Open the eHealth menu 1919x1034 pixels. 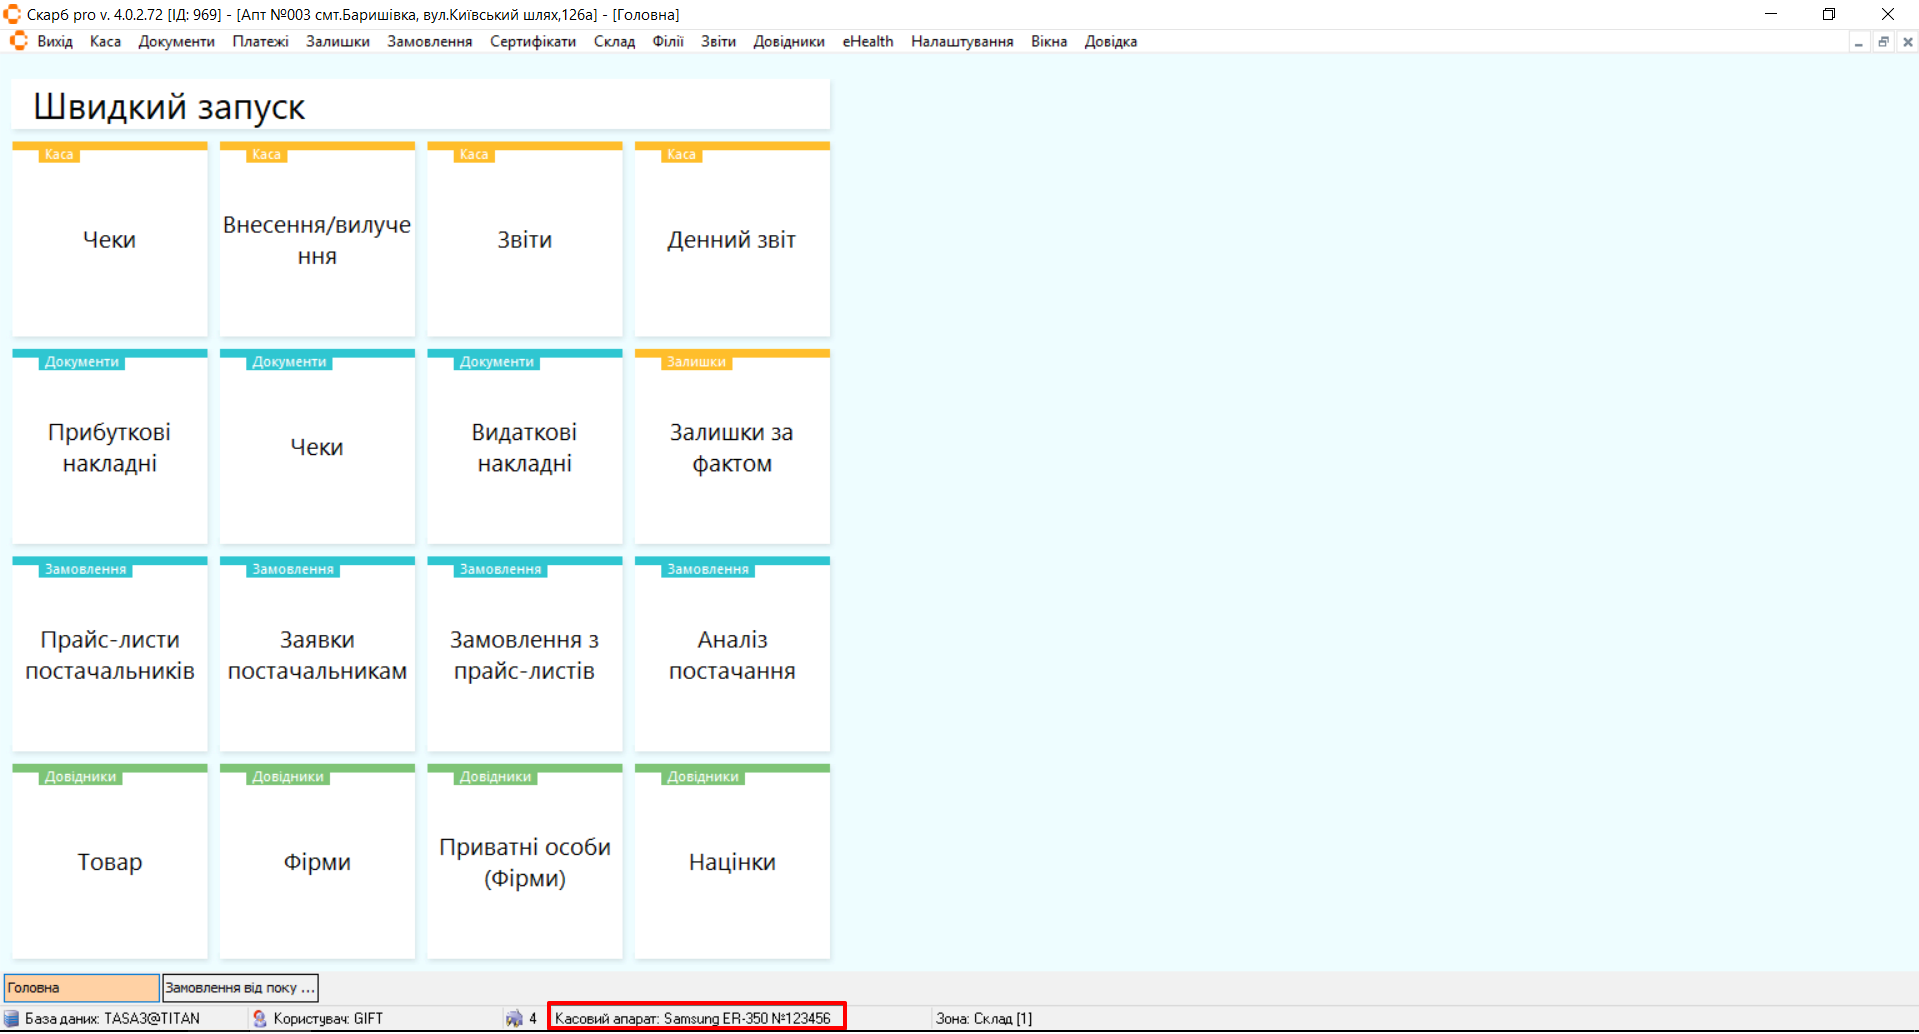pos(867,41)
